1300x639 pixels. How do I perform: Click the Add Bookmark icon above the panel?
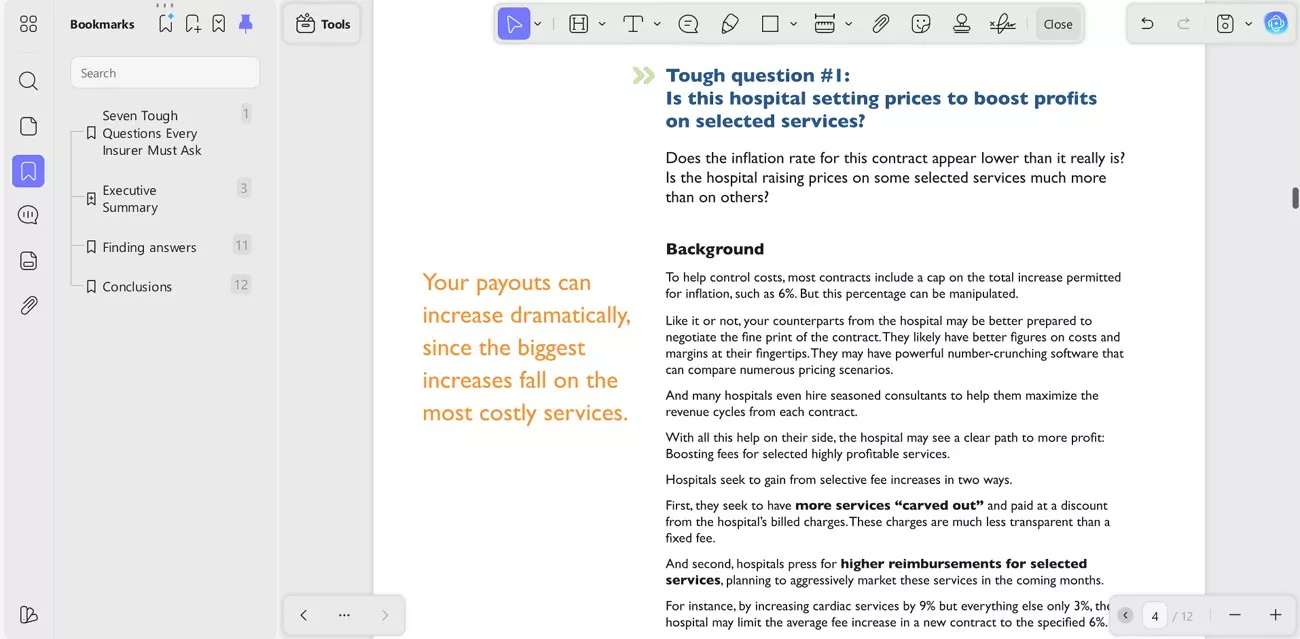[192, 23]
